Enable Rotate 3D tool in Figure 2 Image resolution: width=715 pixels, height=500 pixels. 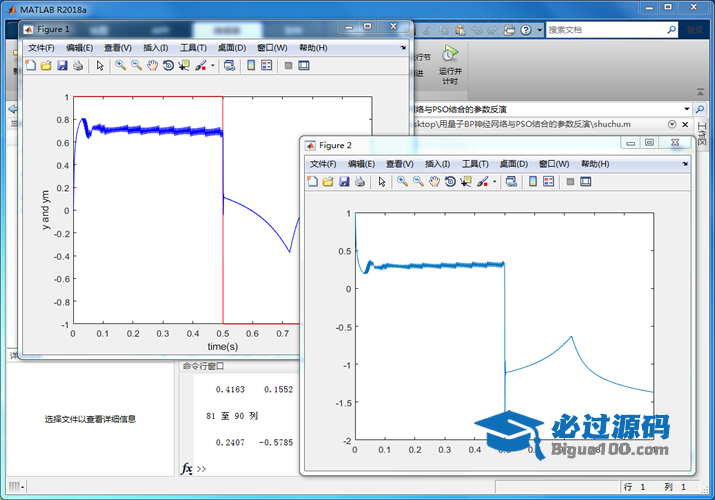coord(450,182)
